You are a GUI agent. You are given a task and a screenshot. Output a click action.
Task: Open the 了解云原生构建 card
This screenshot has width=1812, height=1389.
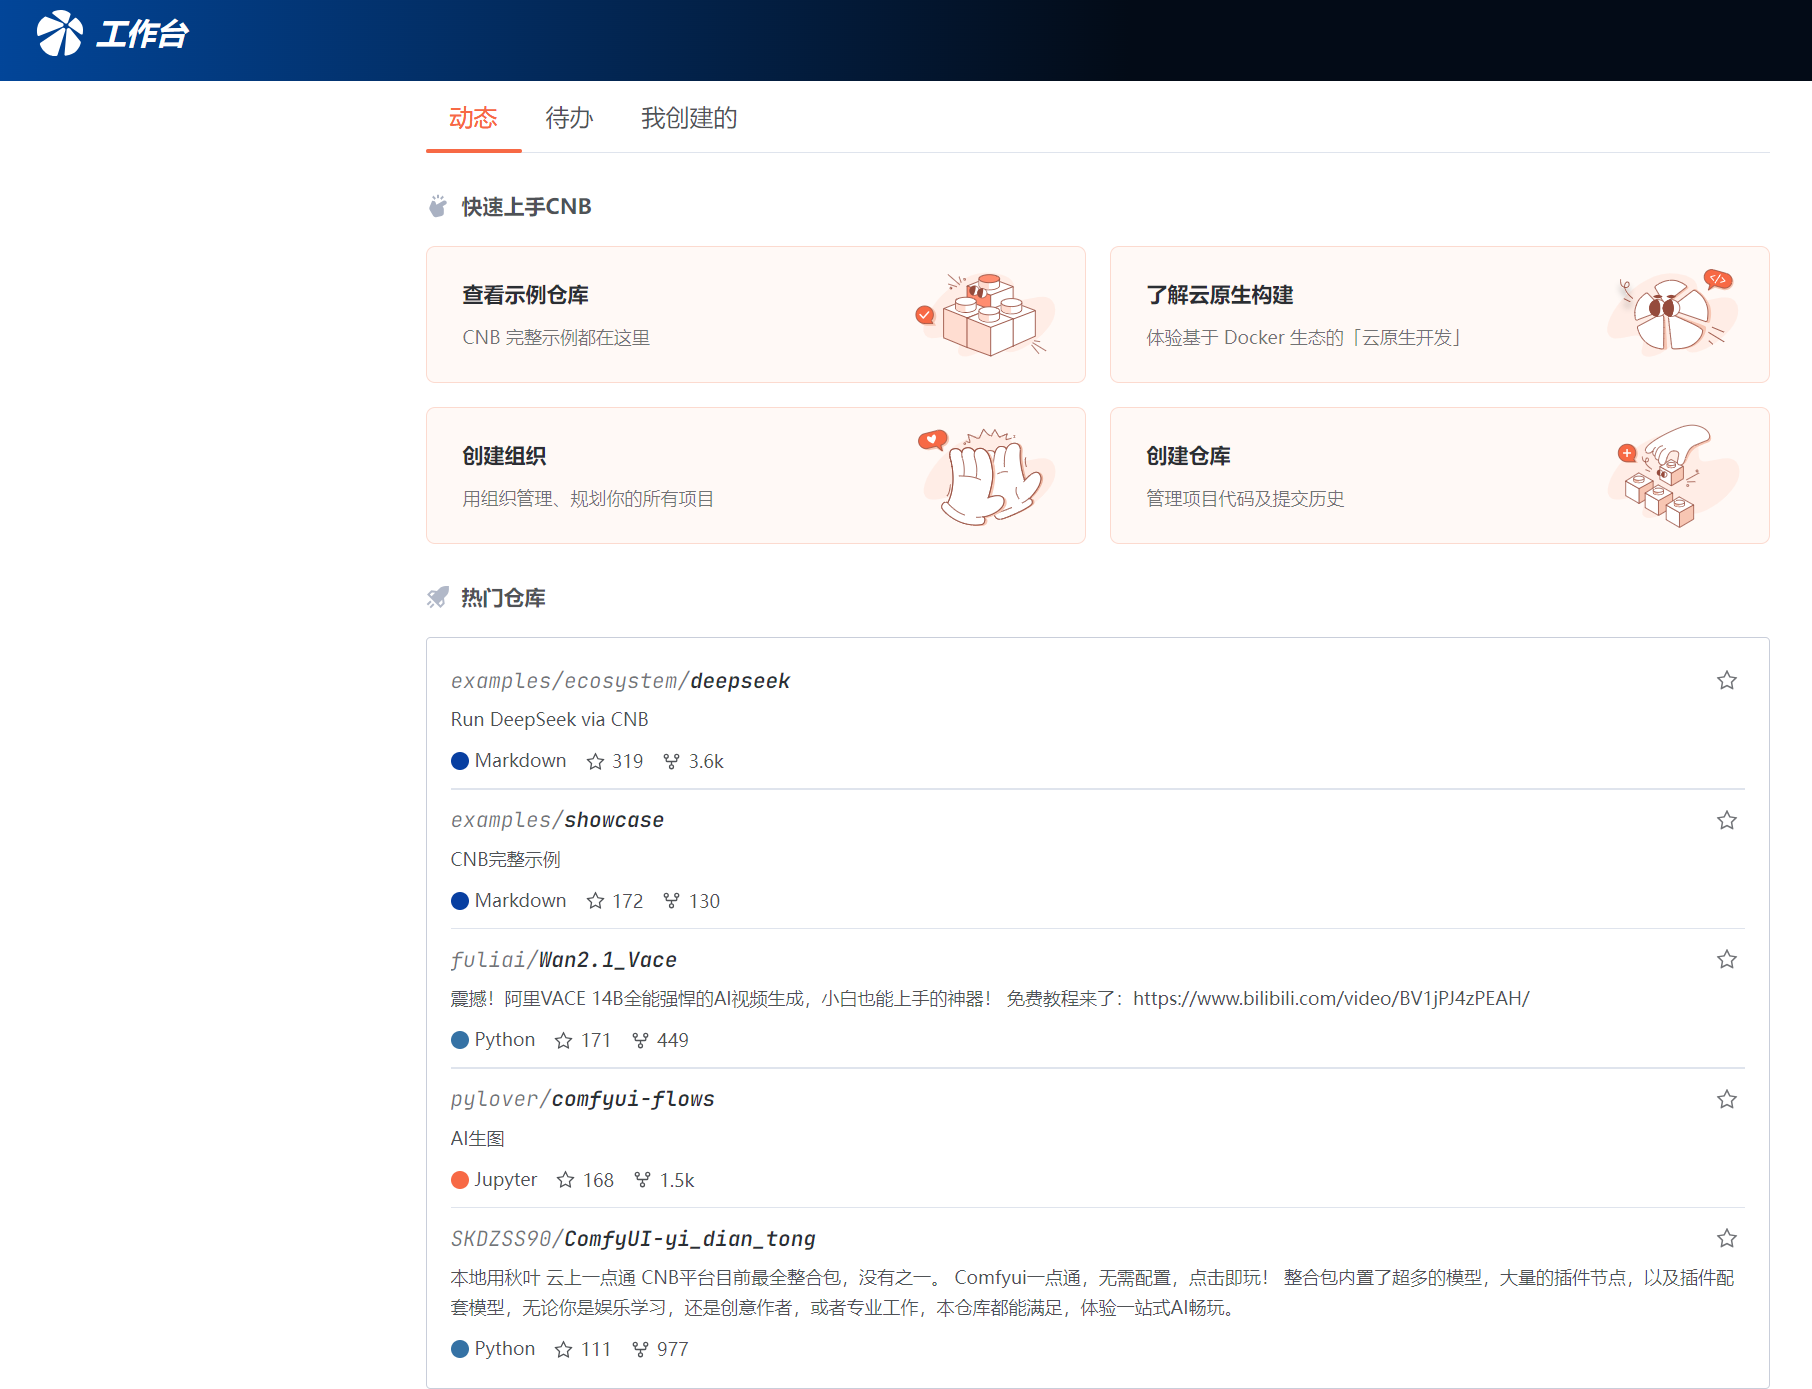tap(1439, 314)
